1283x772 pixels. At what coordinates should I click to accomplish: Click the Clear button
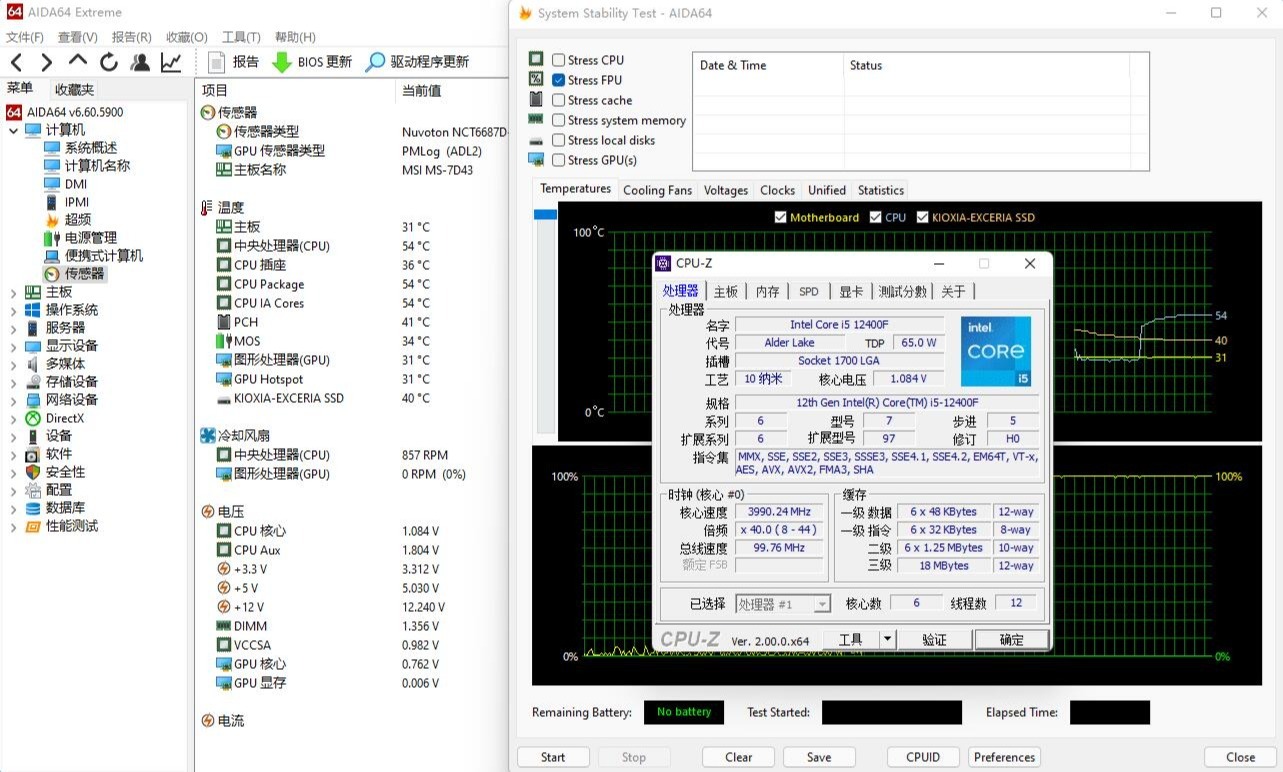coord(739,757)
